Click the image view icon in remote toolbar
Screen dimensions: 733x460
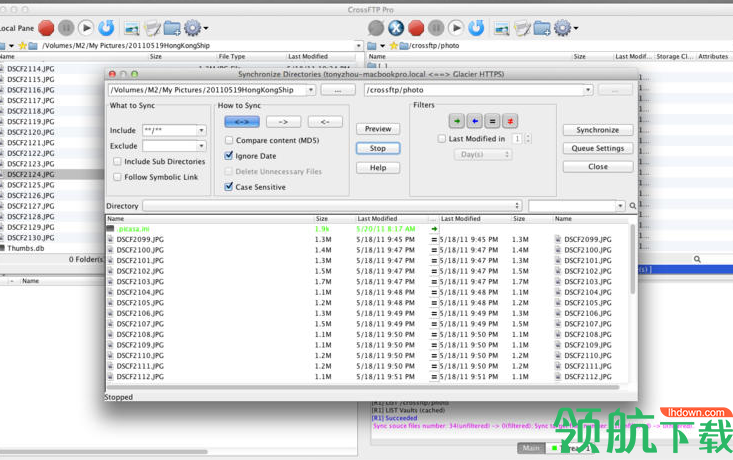502,29
